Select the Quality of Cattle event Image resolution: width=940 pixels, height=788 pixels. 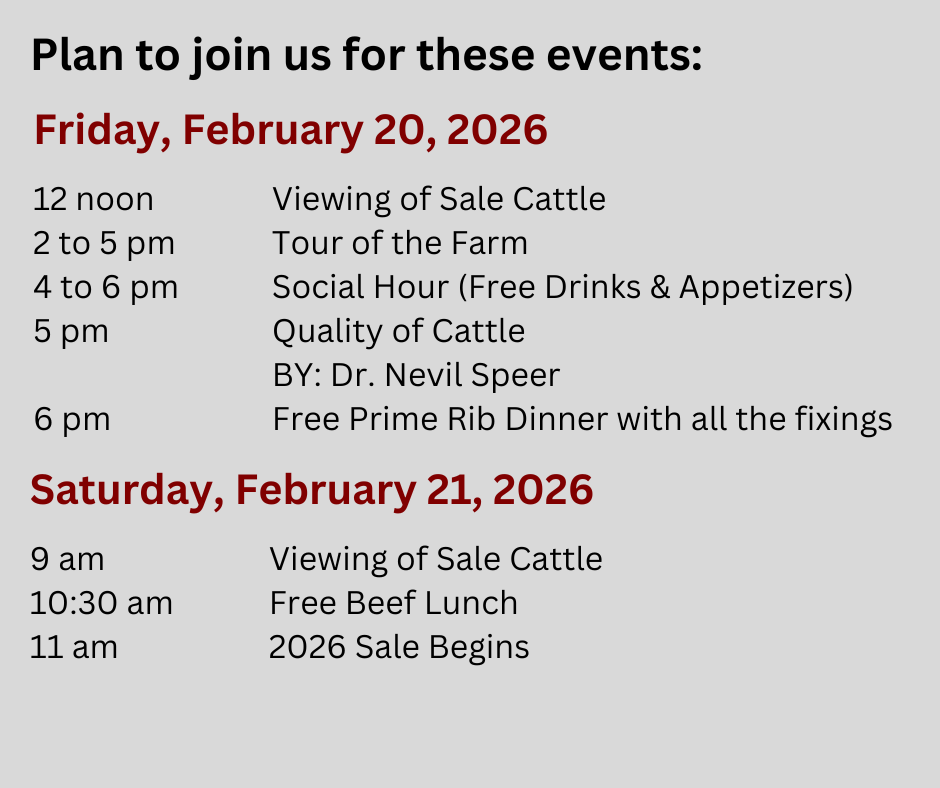[x=399, y=331]
